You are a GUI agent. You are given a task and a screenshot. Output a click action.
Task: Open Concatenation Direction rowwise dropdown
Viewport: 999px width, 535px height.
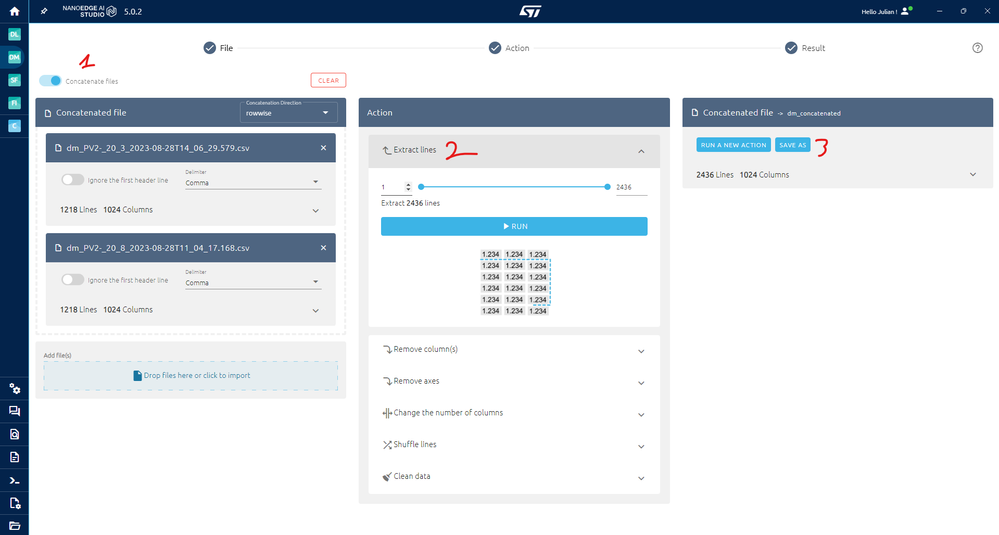pos(288,111)
